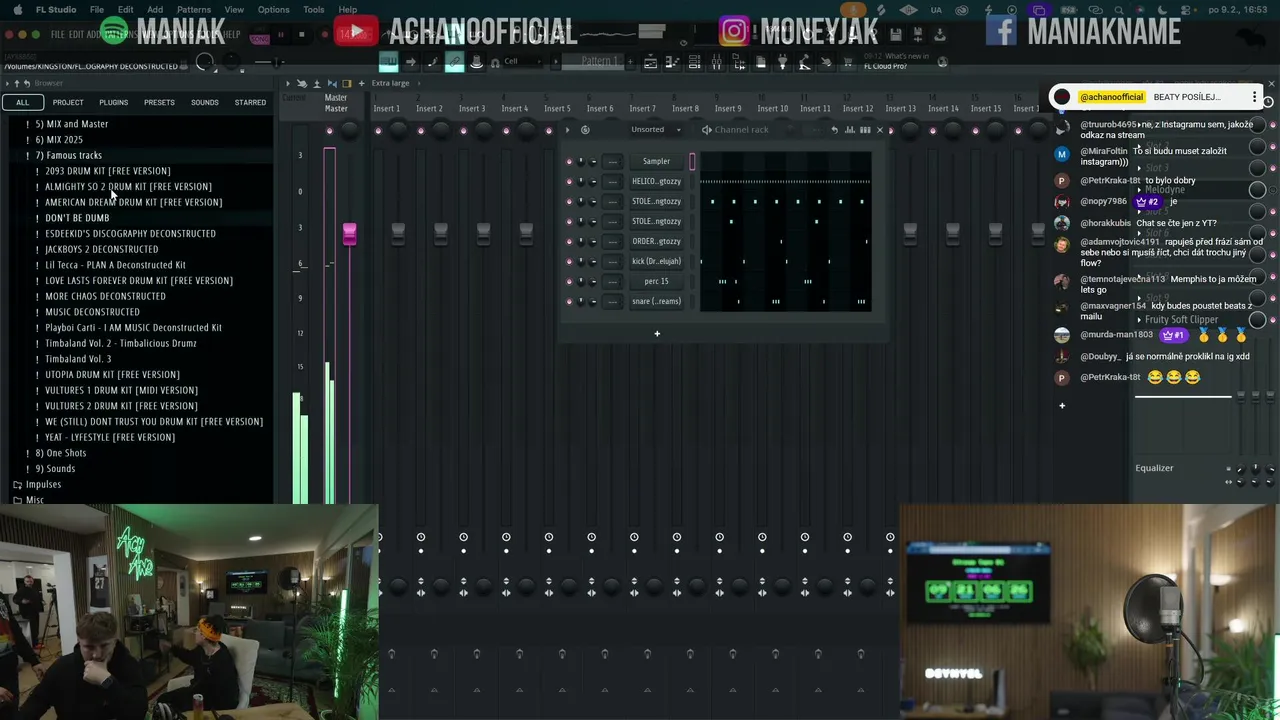Collapse the 7) Famous tracks folder
Image resolution: width=1280 pixels, height=720 pixels.
[68, 155]
